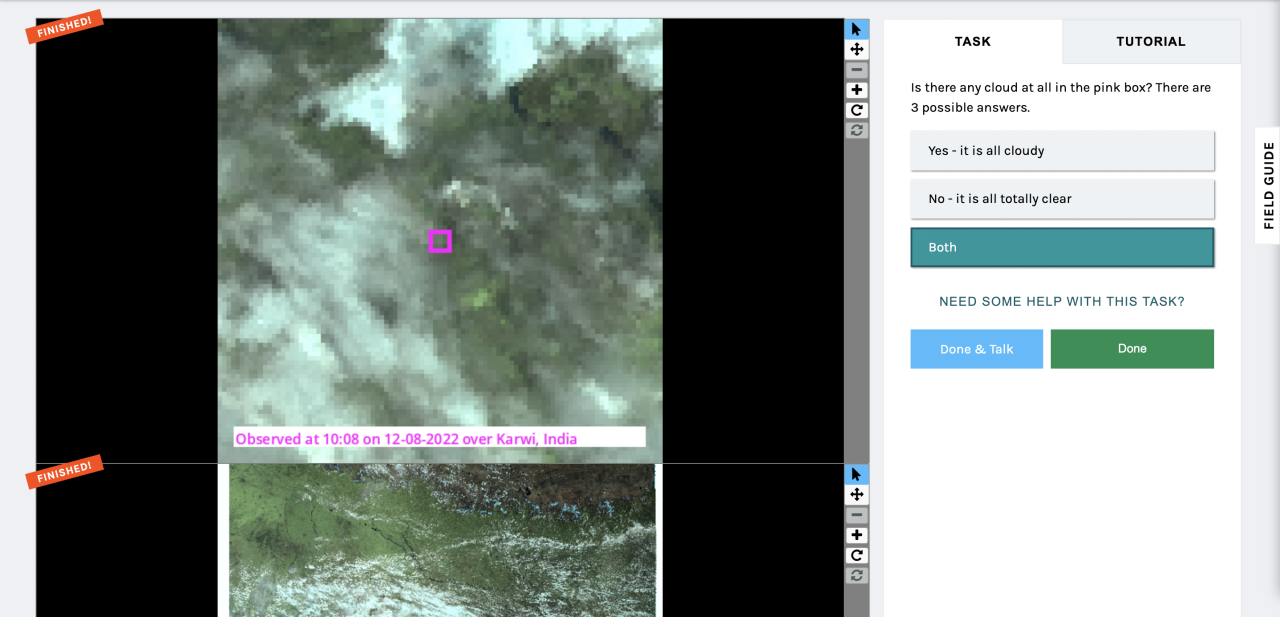Select the pointer tool on top image toolbar
The width and height of the screenshot is (1280, 617).
[x=857, y=29]
